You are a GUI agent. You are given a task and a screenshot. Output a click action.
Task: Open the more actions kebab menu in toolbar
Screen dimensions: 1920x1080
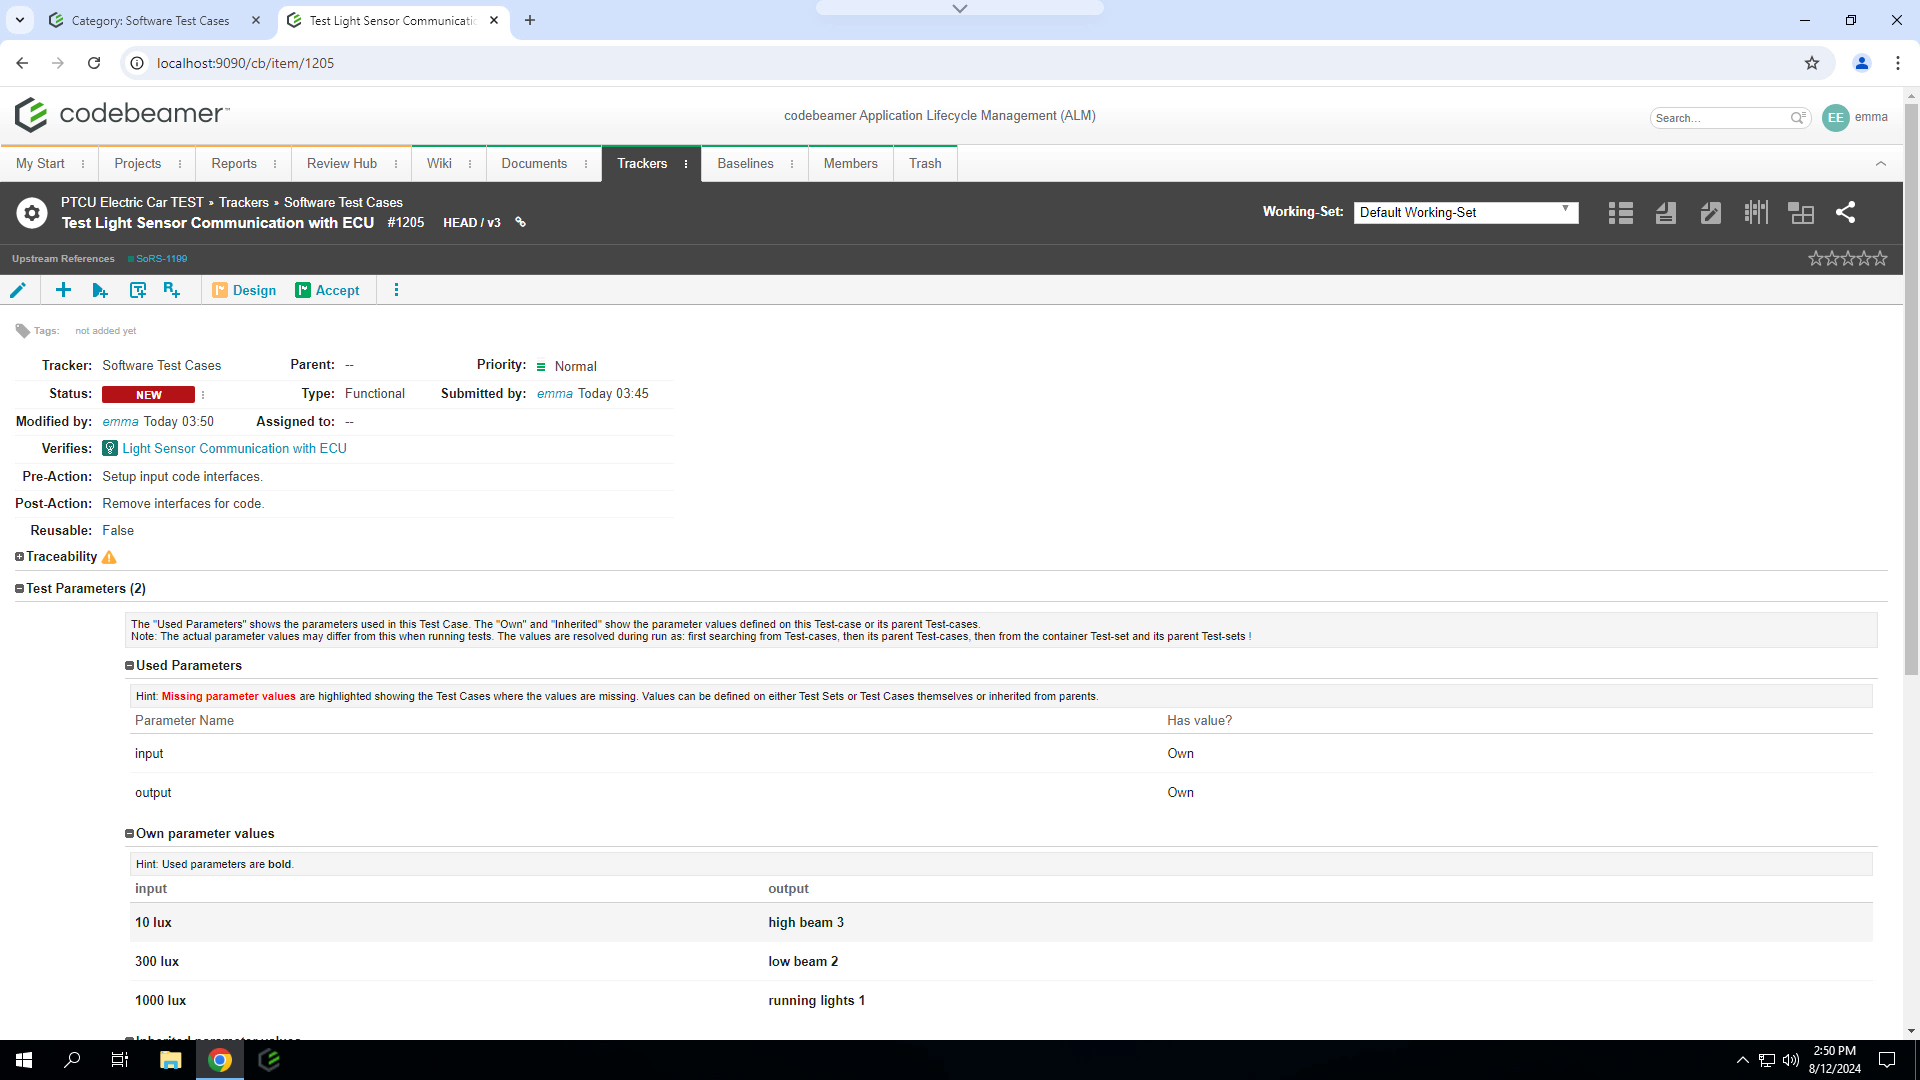396,290
